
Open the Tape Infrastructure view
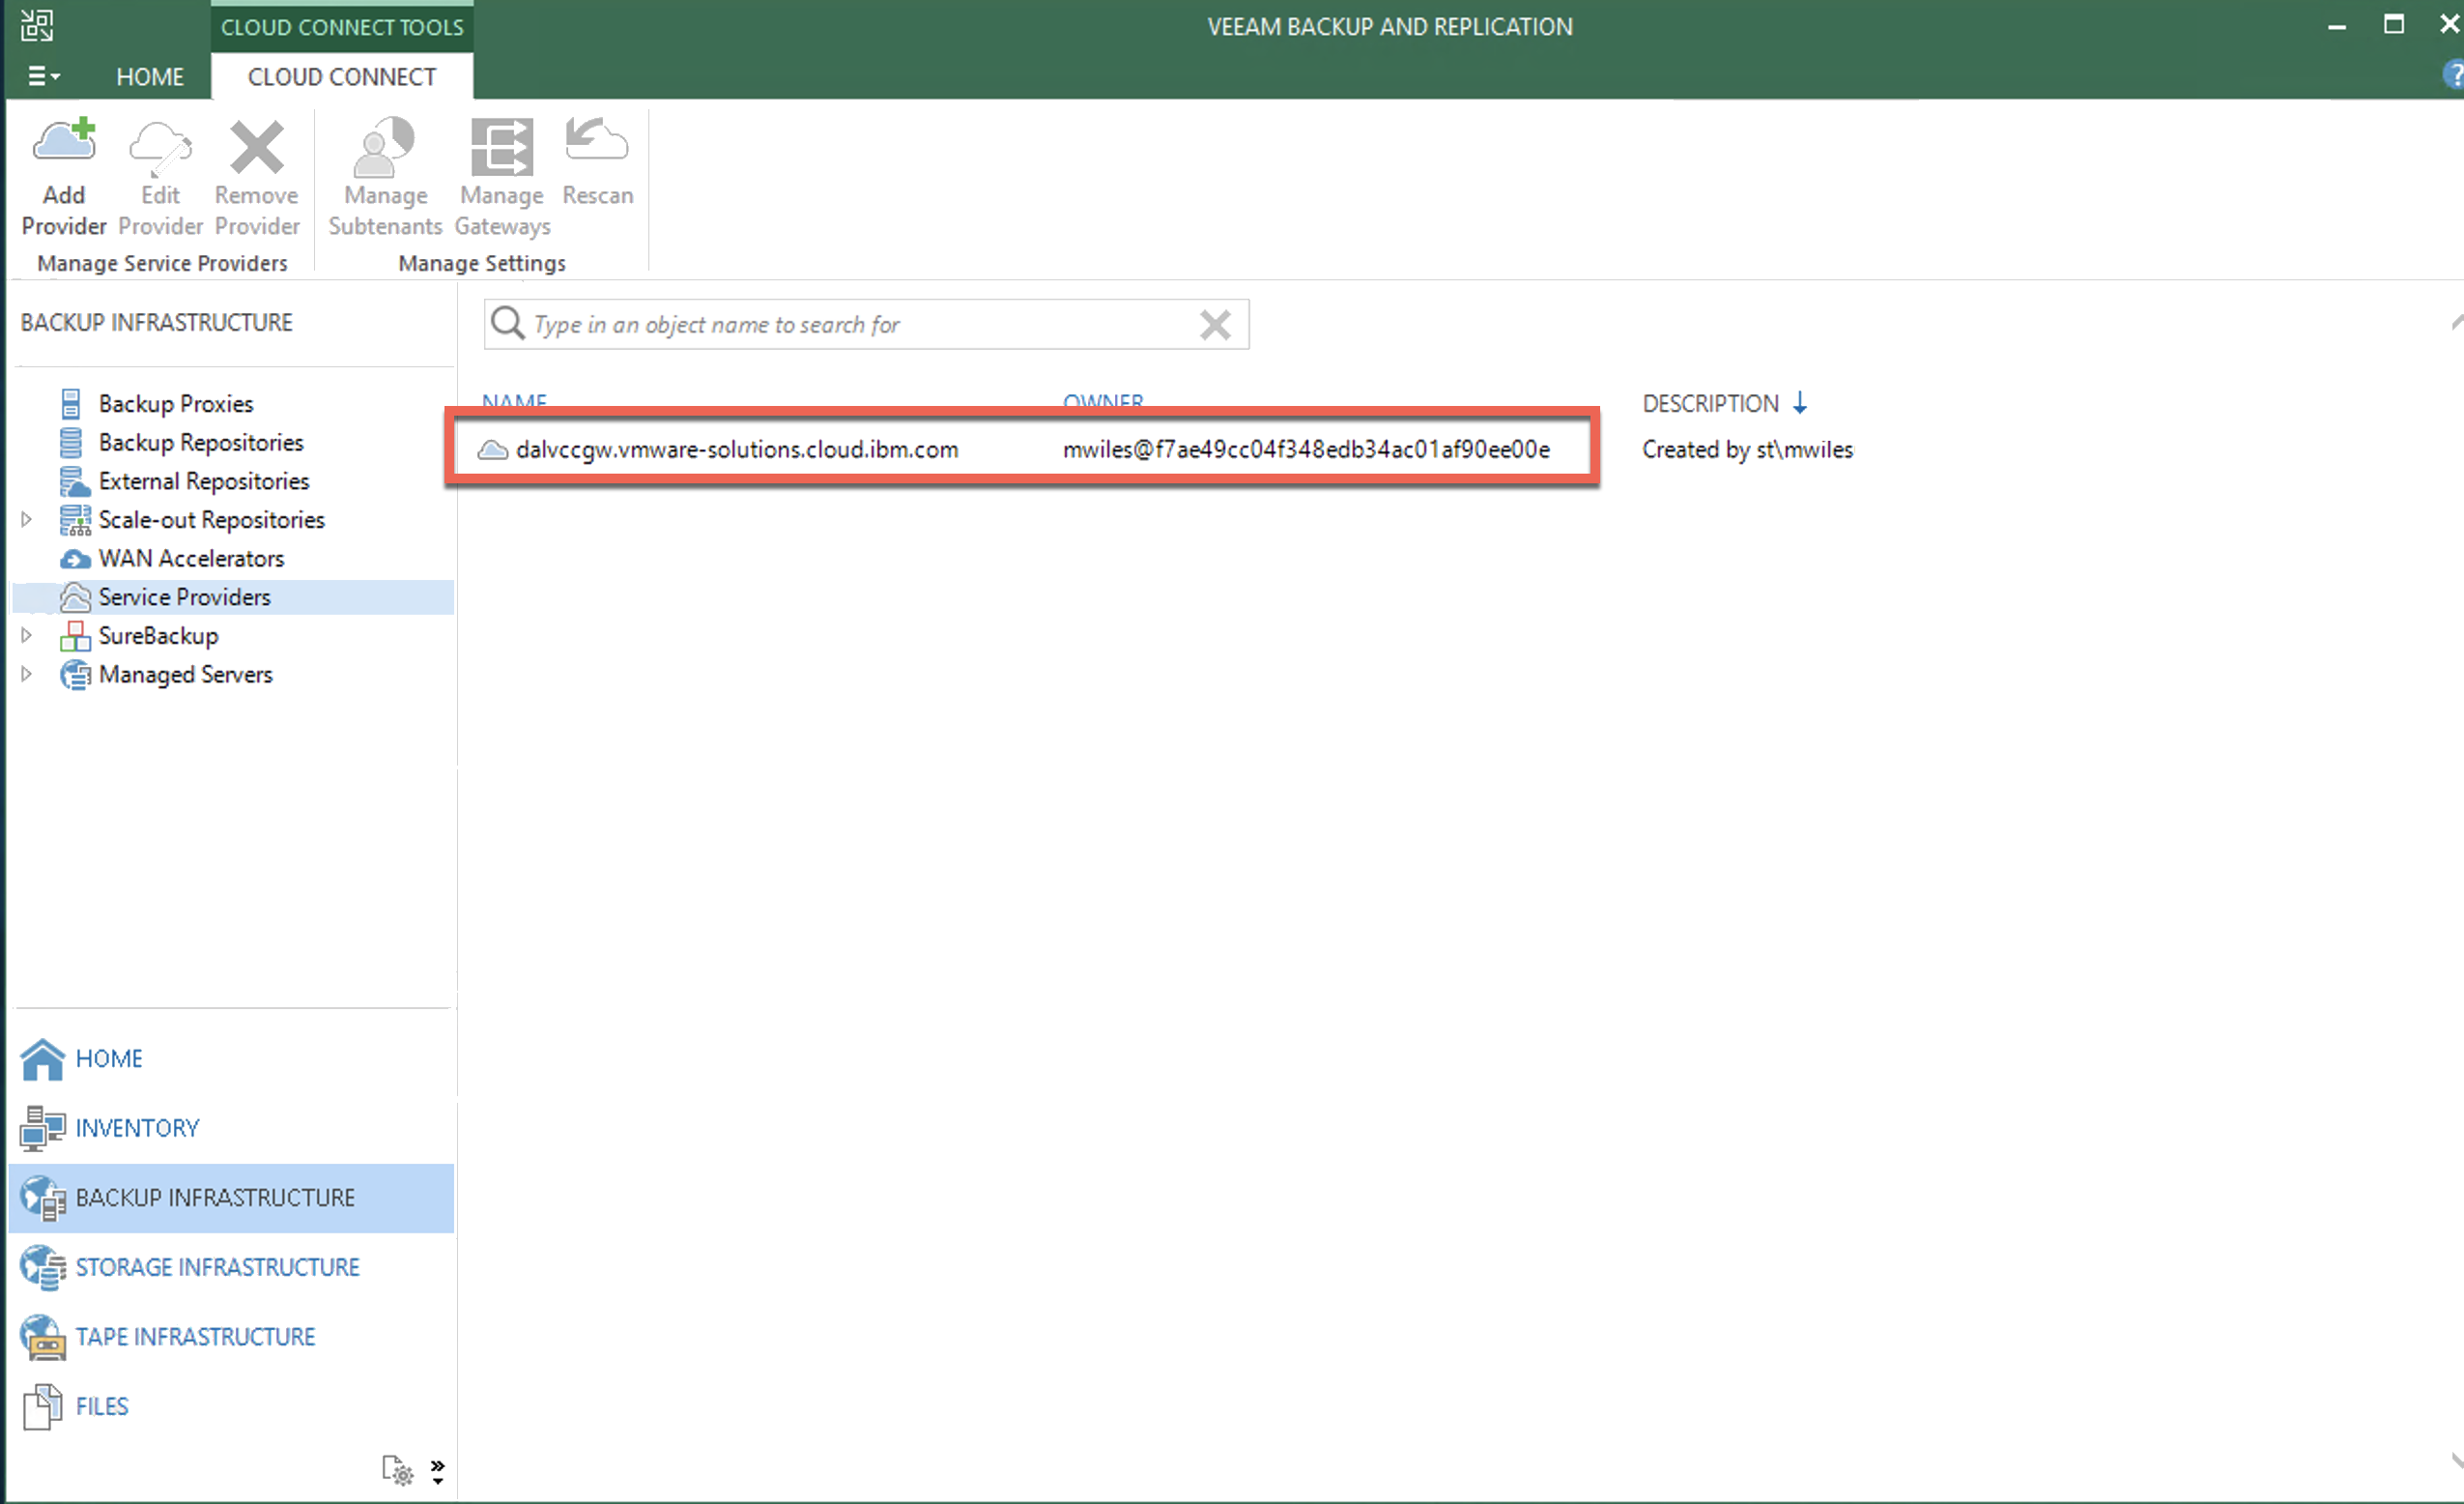(x=195, y=1337)
